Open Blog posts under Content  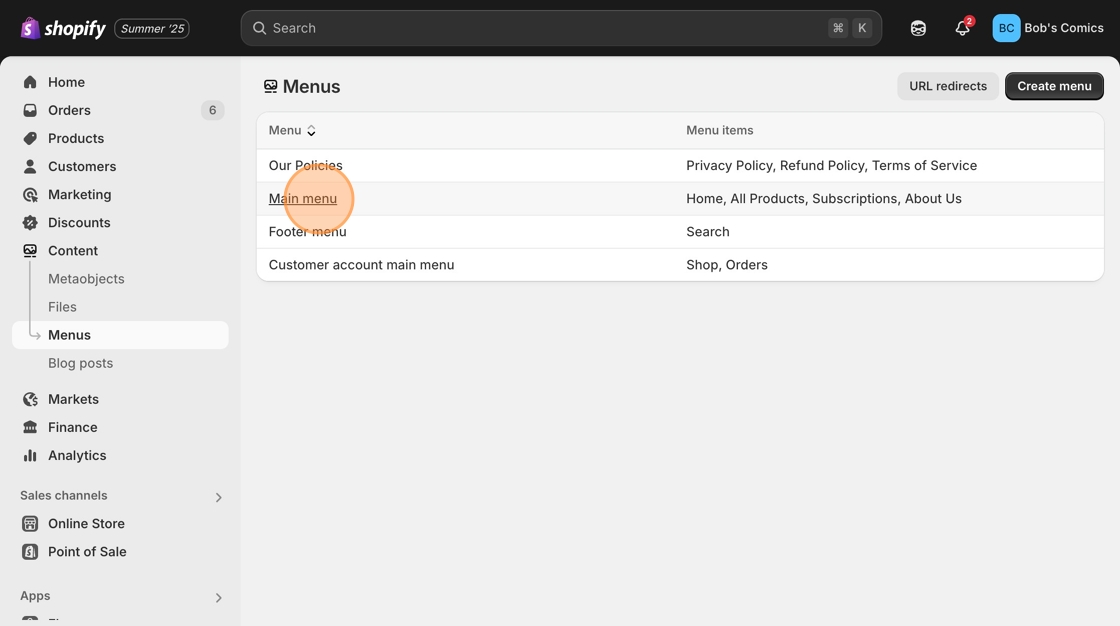[81, 363]
